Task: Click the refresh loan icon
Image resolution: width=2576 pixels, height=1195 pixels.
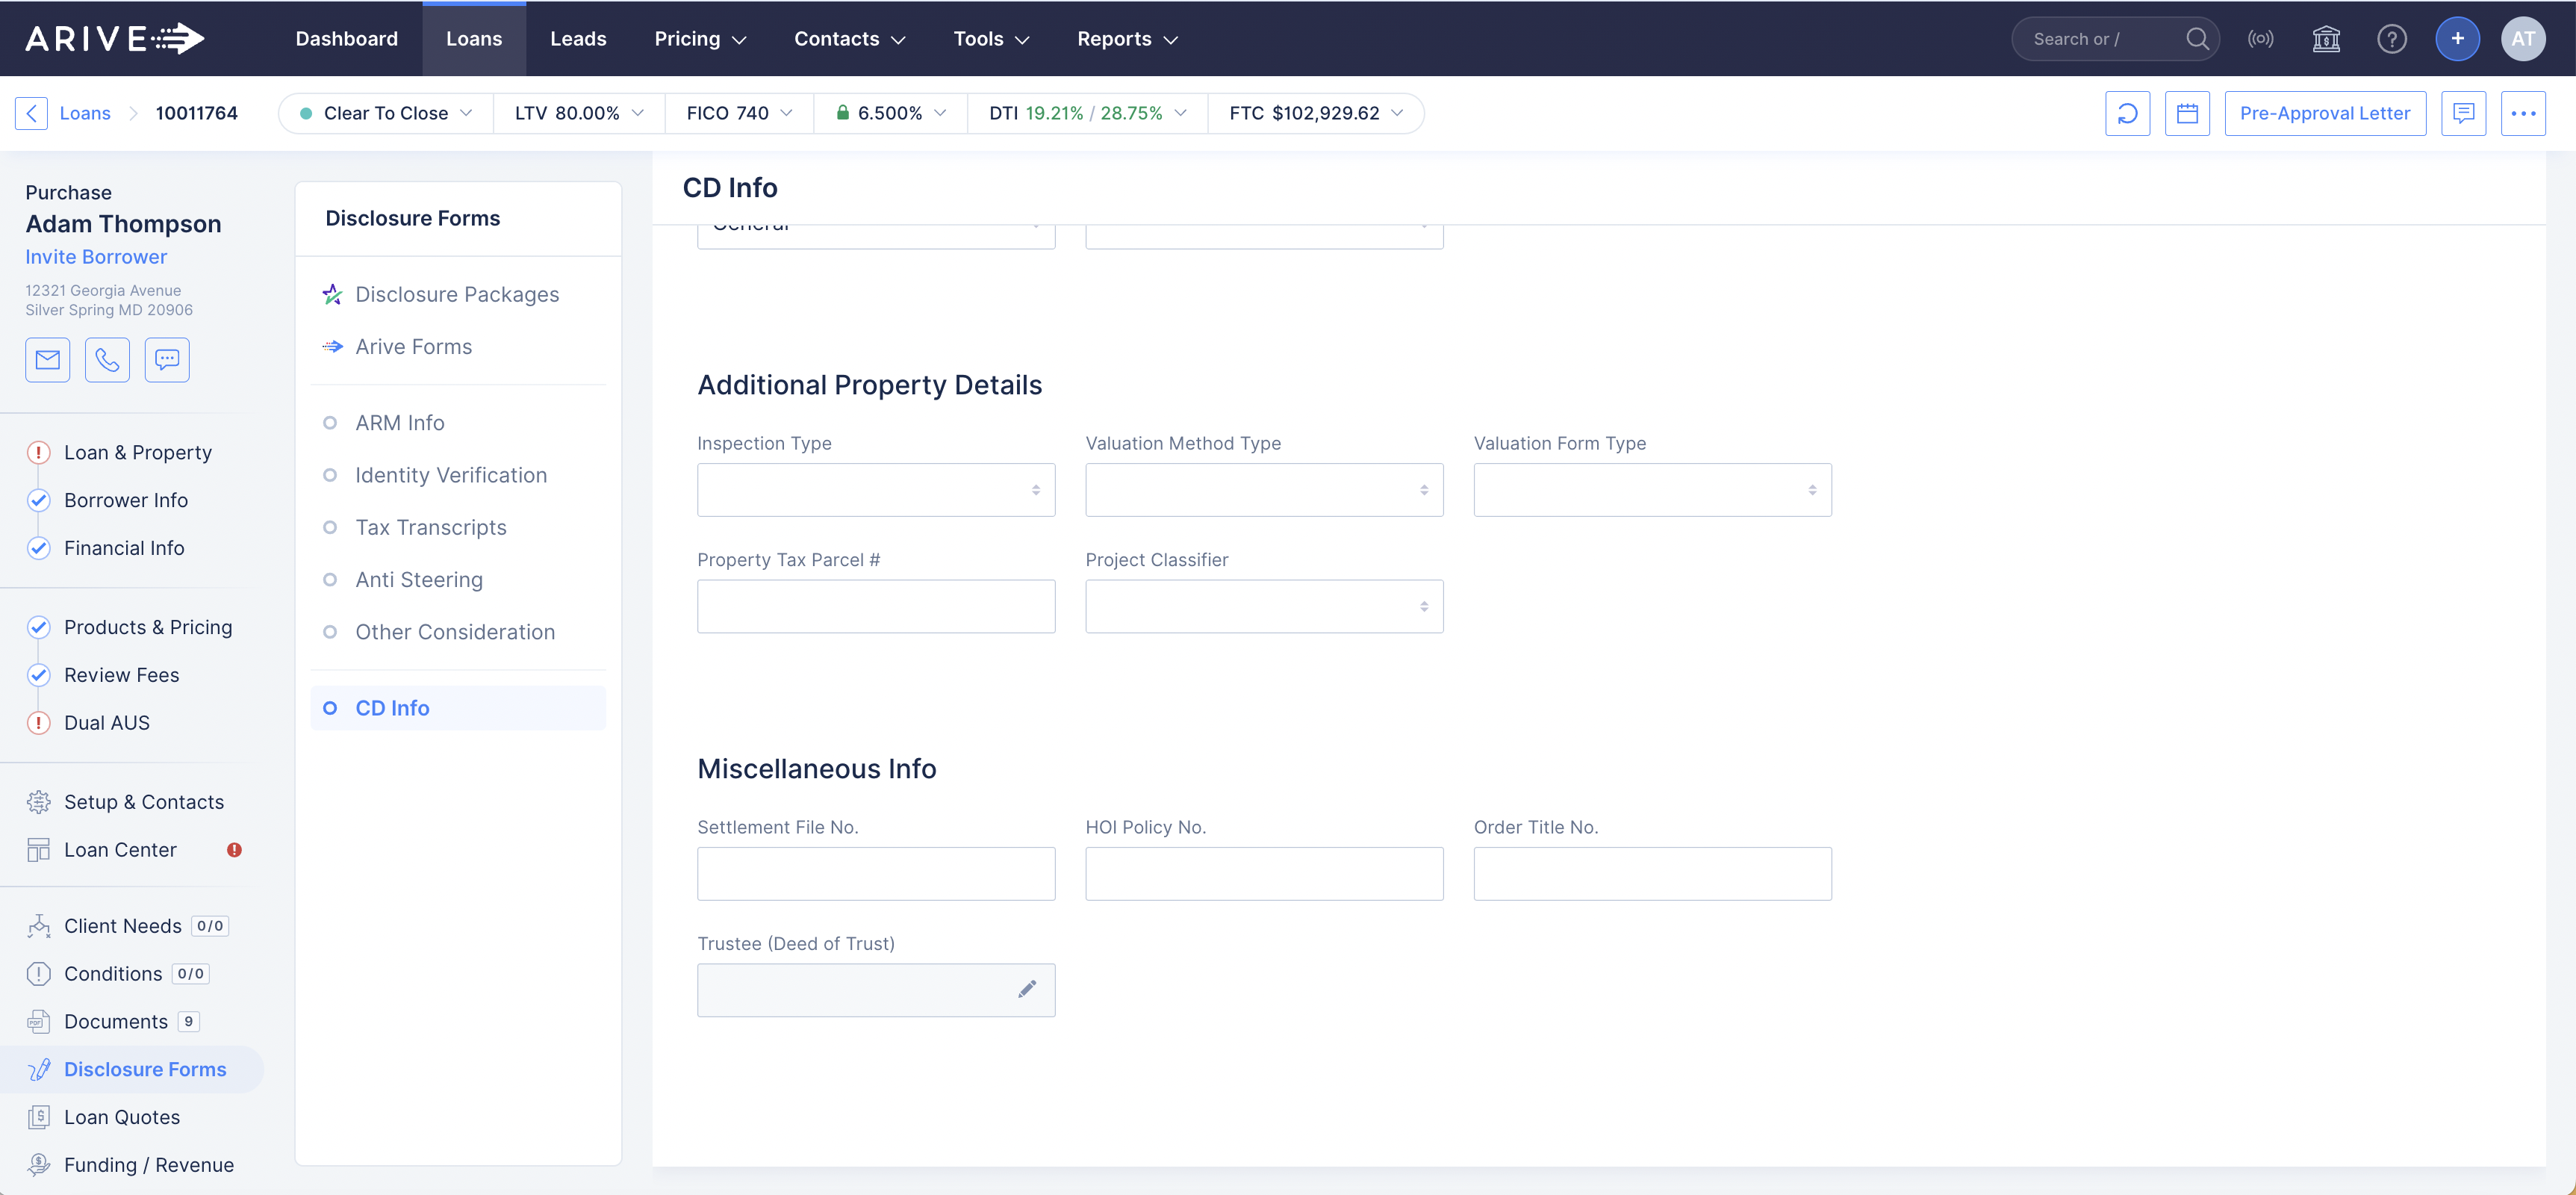Action: pyautogui.click(x=2127, y=113)
